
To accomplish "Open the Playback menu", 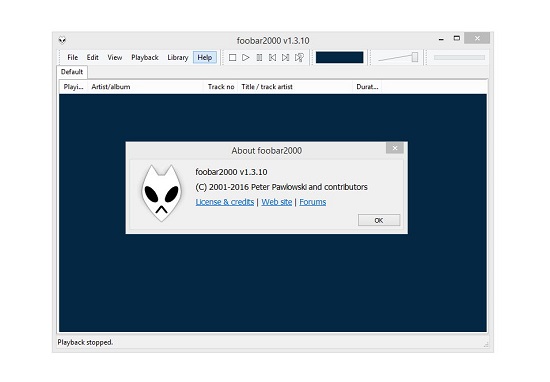I will pyautogui.click(x=145, y=58).
